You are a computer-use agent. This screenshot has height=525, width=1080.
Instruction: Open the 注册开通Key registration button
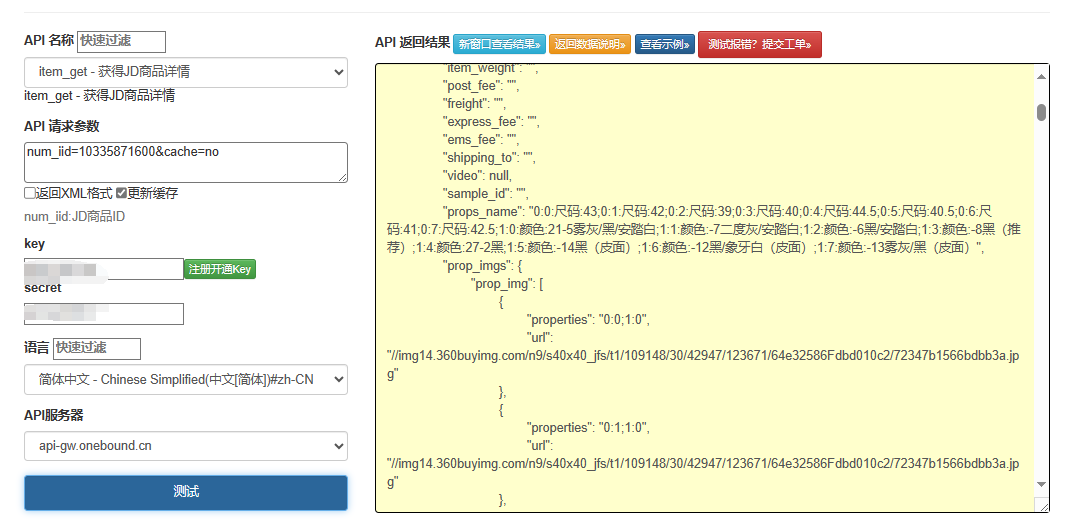pos(220,269)
